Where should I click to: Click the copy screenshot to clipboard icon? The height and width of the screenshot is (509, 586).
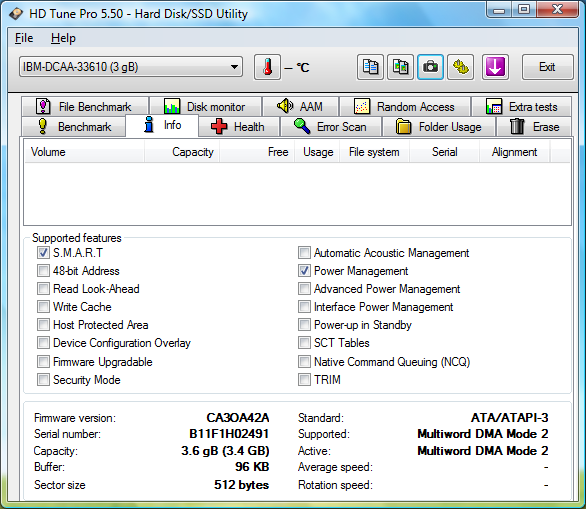tap(400, 67)
